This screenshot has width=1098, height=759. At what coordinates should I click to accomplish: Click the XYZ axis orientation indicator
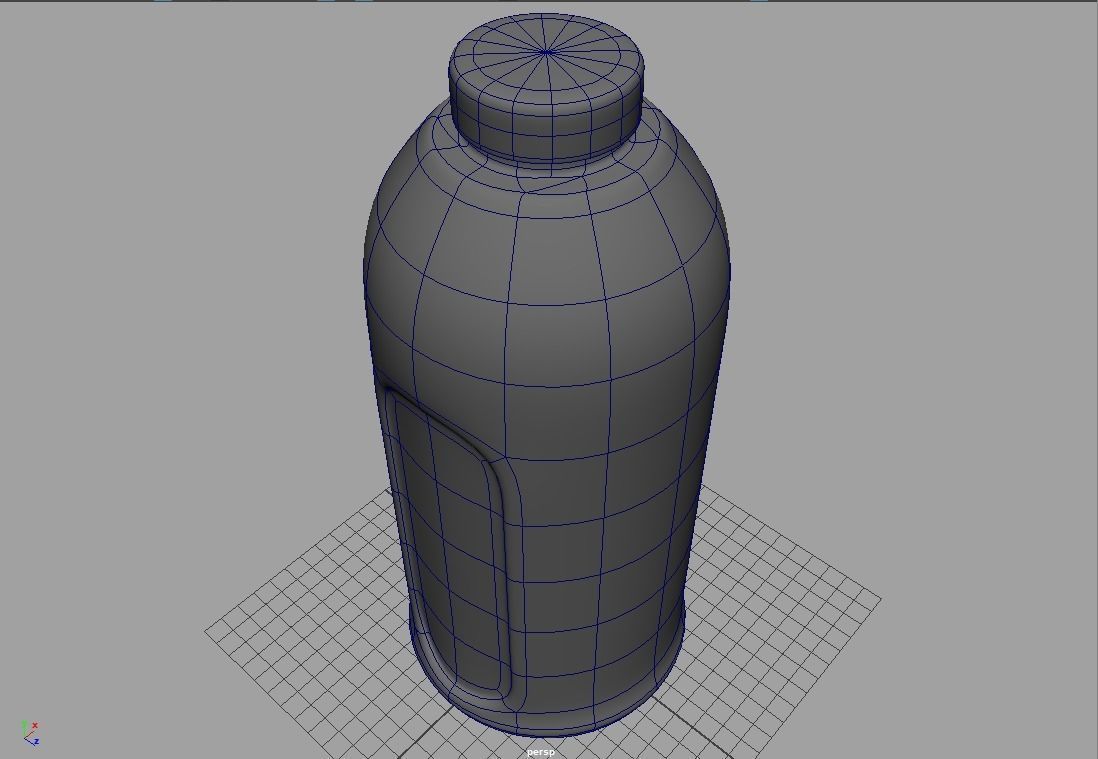[x=29, y=732]
